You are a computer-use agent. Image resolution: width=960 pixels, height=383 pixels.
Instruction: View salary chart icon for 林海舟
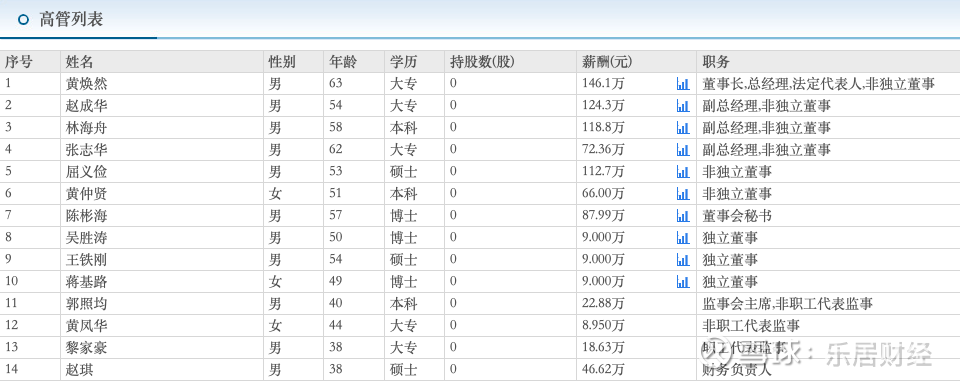(683, 128)
